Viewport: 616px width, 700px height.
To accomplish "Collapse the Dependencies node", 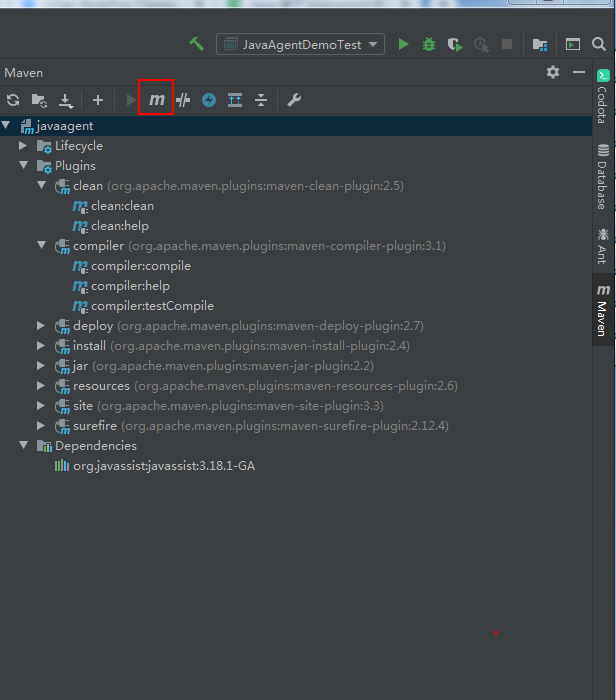I will pos(24,445).
